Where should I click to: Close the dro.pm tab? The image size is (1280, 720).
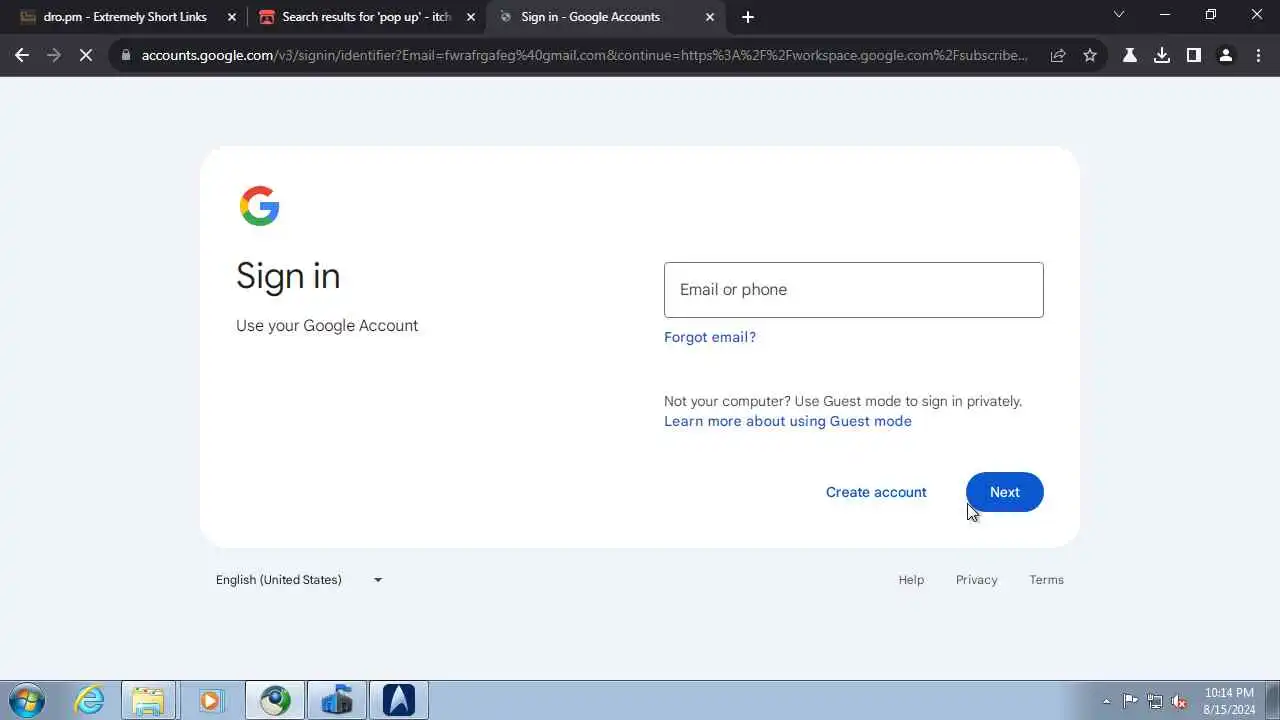(x=232, y=17)
